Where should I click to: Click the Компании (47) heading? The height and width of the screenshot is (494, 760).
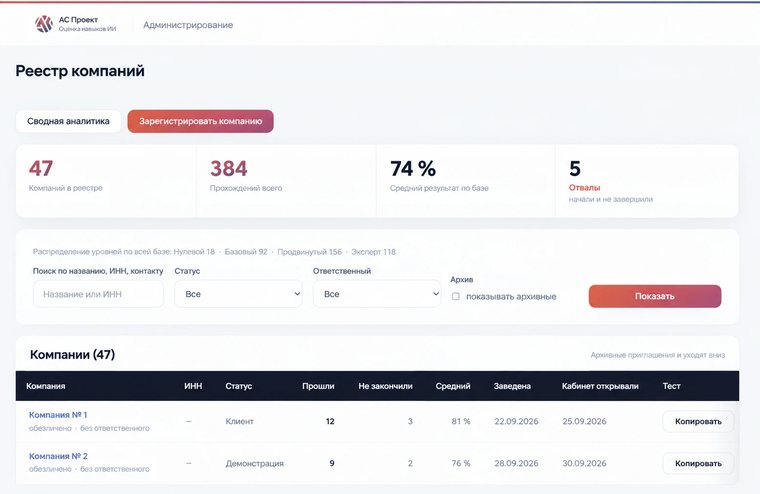click(x=72, y=354)
